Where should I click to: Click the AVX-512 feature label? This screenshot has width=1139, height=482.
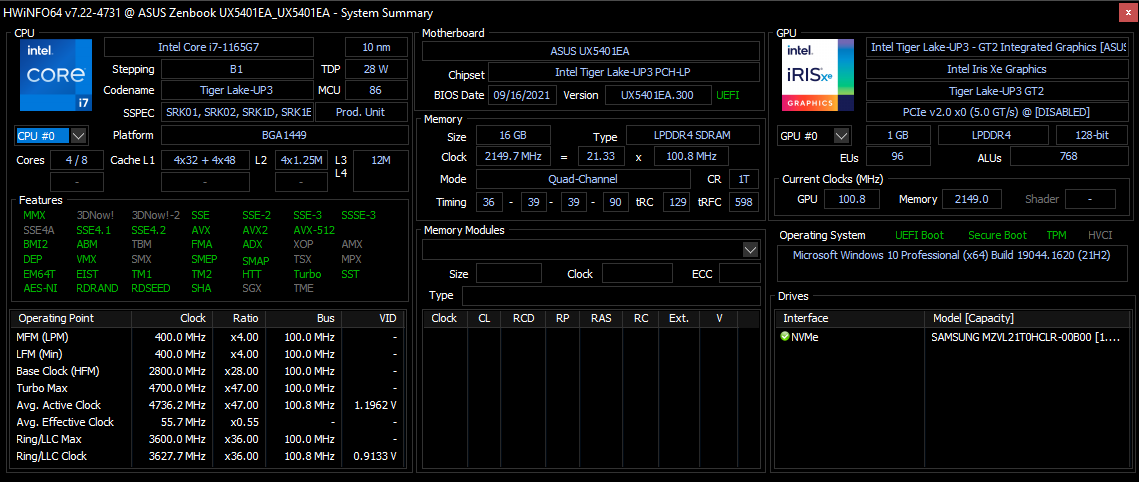(315, 230)
